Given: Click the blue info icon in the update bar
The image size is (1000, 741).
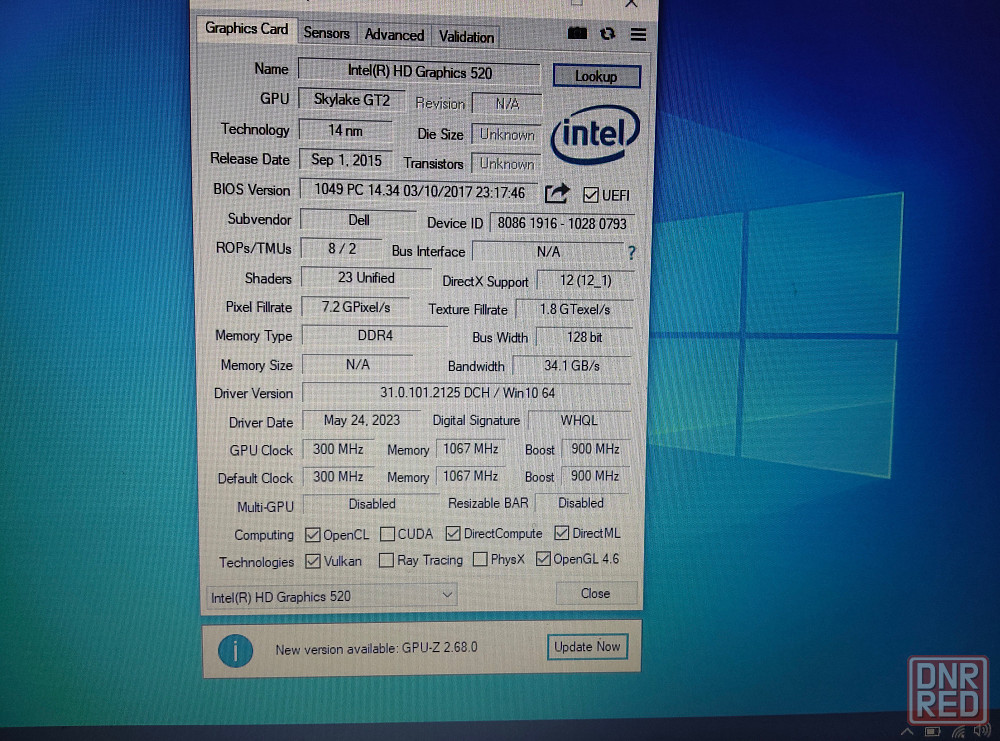Looking at the screenshot, I should pyautogui.click(x=235, y=650).
